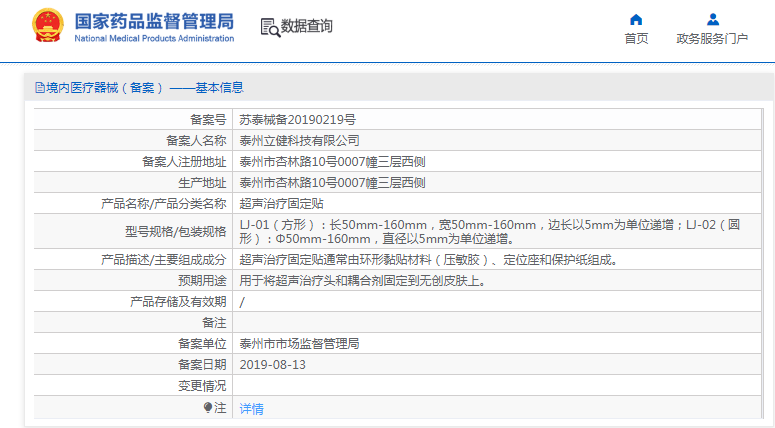
Task: Click the national emblem logo
Action: click(48, 25)
